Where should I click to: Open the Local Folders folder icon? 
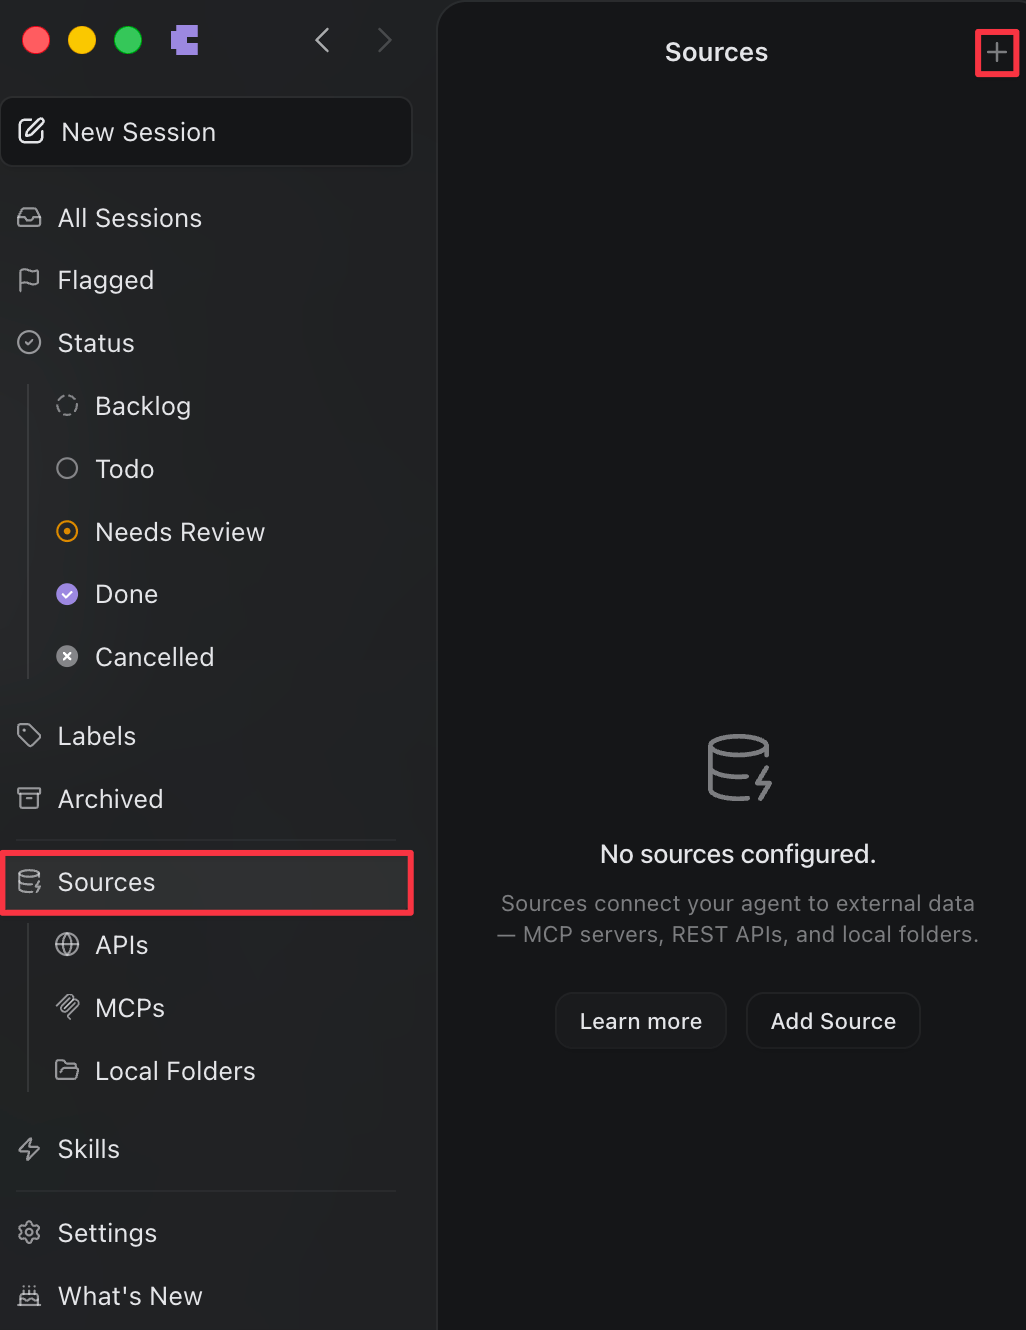66,1070
